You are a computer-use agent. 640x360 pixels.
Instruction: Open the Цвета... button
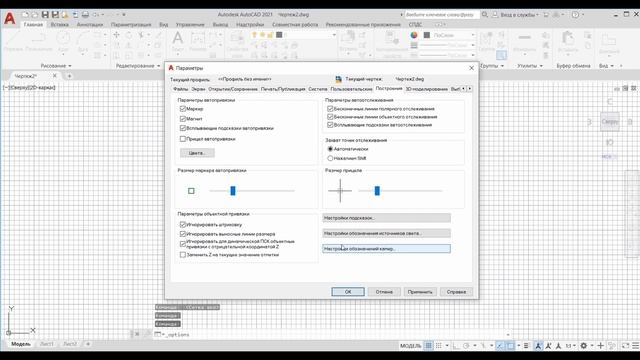point(197,153)
